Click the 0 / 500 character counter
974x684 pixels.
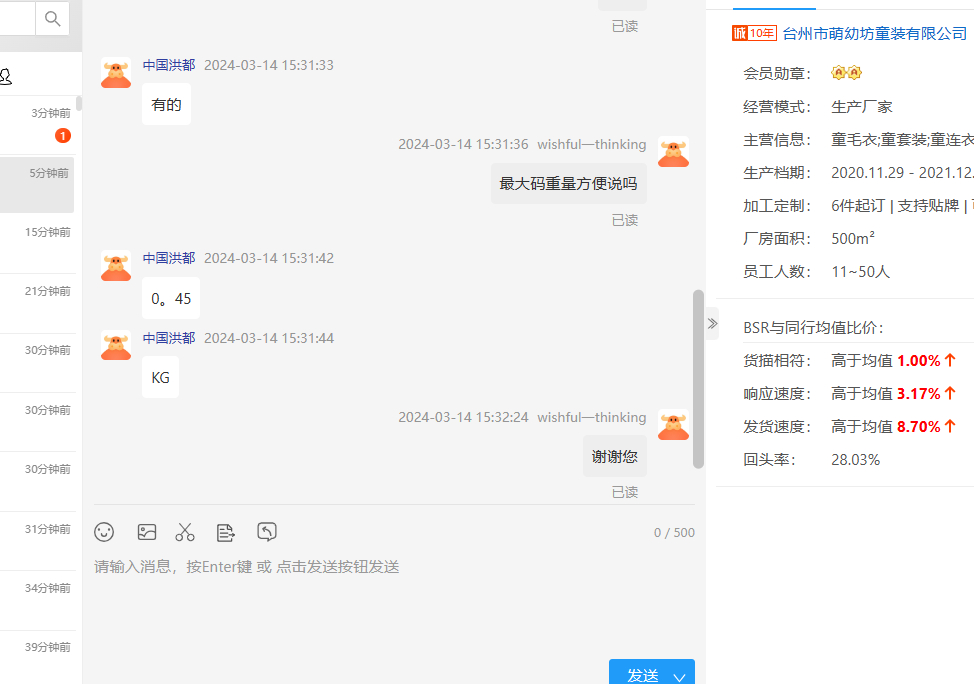(x=674, y=532)
